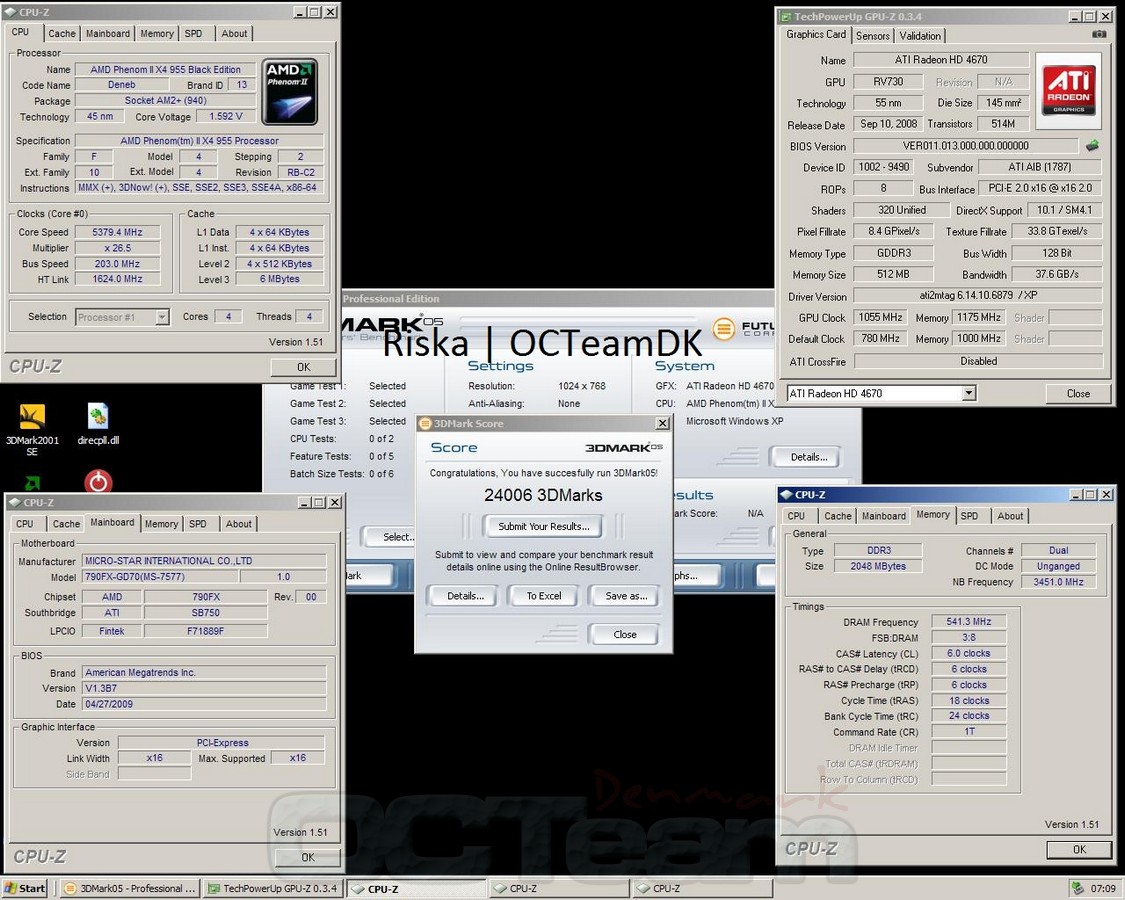Click the GPU-Z title bar icon
The width and height of the screenshot is (1125, 900).
click(x=786, y=17)
